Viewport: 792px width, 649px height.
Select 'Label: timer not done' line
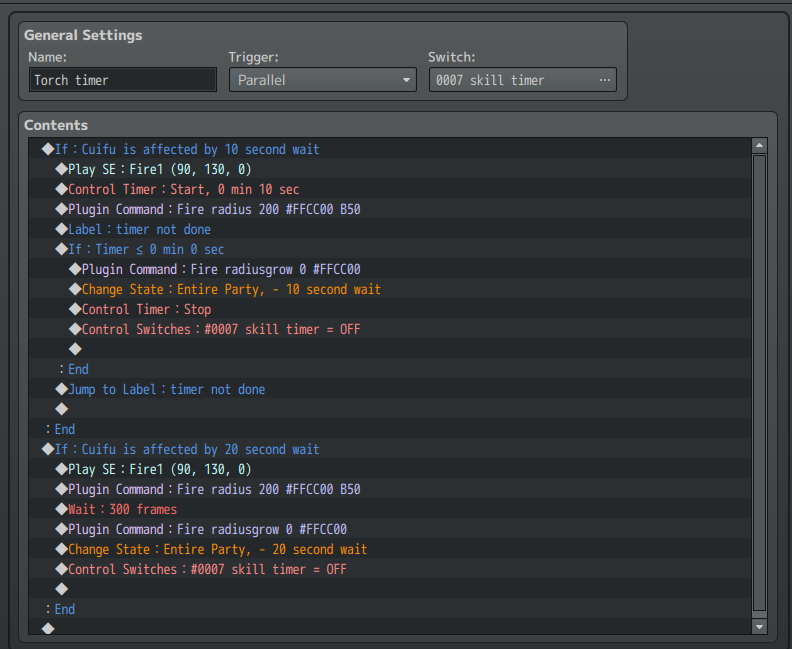coord(389,229)
